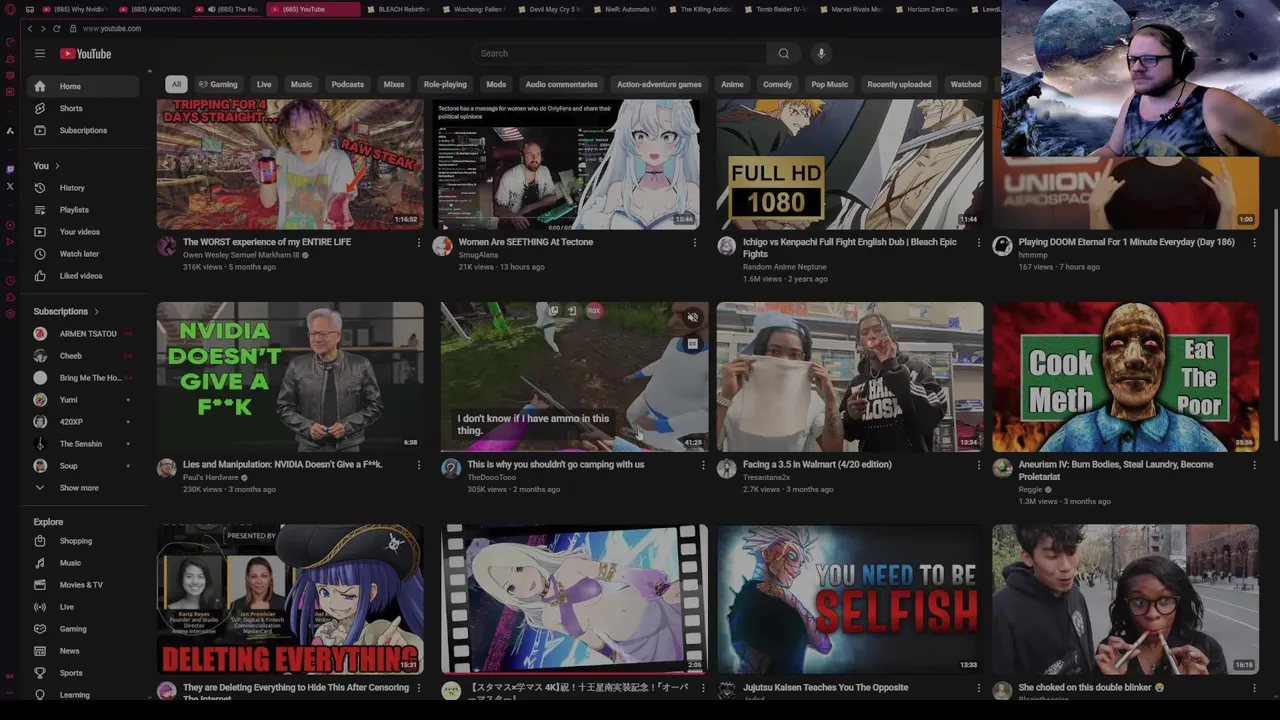Select the Recently uploaded filter chip
Image resolution: width=1280 pixels, height=720 pixels.
[x=899, y=85]
